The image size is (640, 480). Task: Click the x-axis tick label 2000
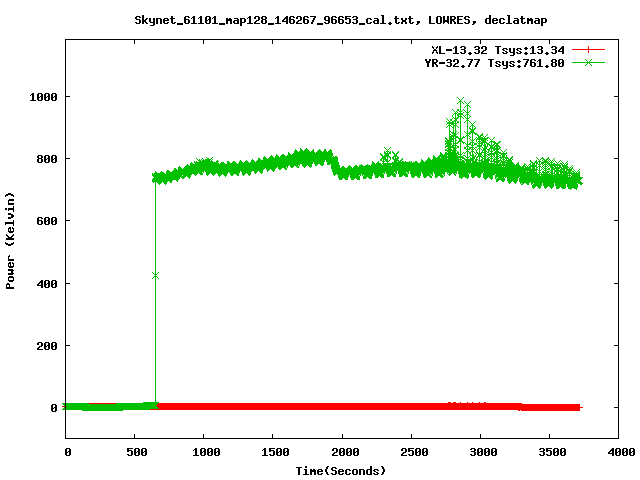pos(342,453)
